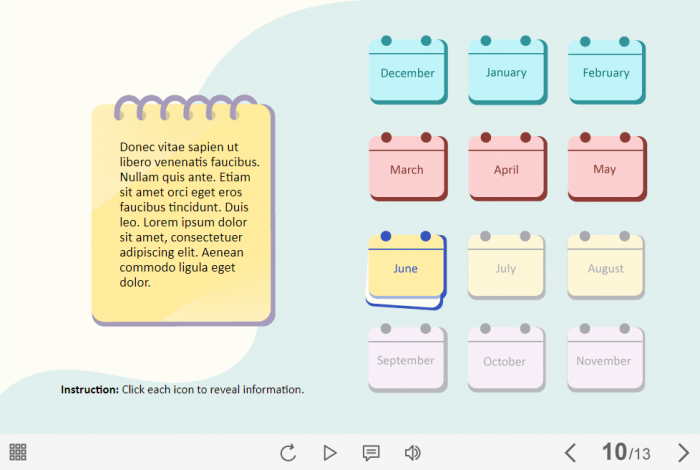Select the September calendar icon
The height and width of the screenshot is (470, 700).
click(406, 359)
